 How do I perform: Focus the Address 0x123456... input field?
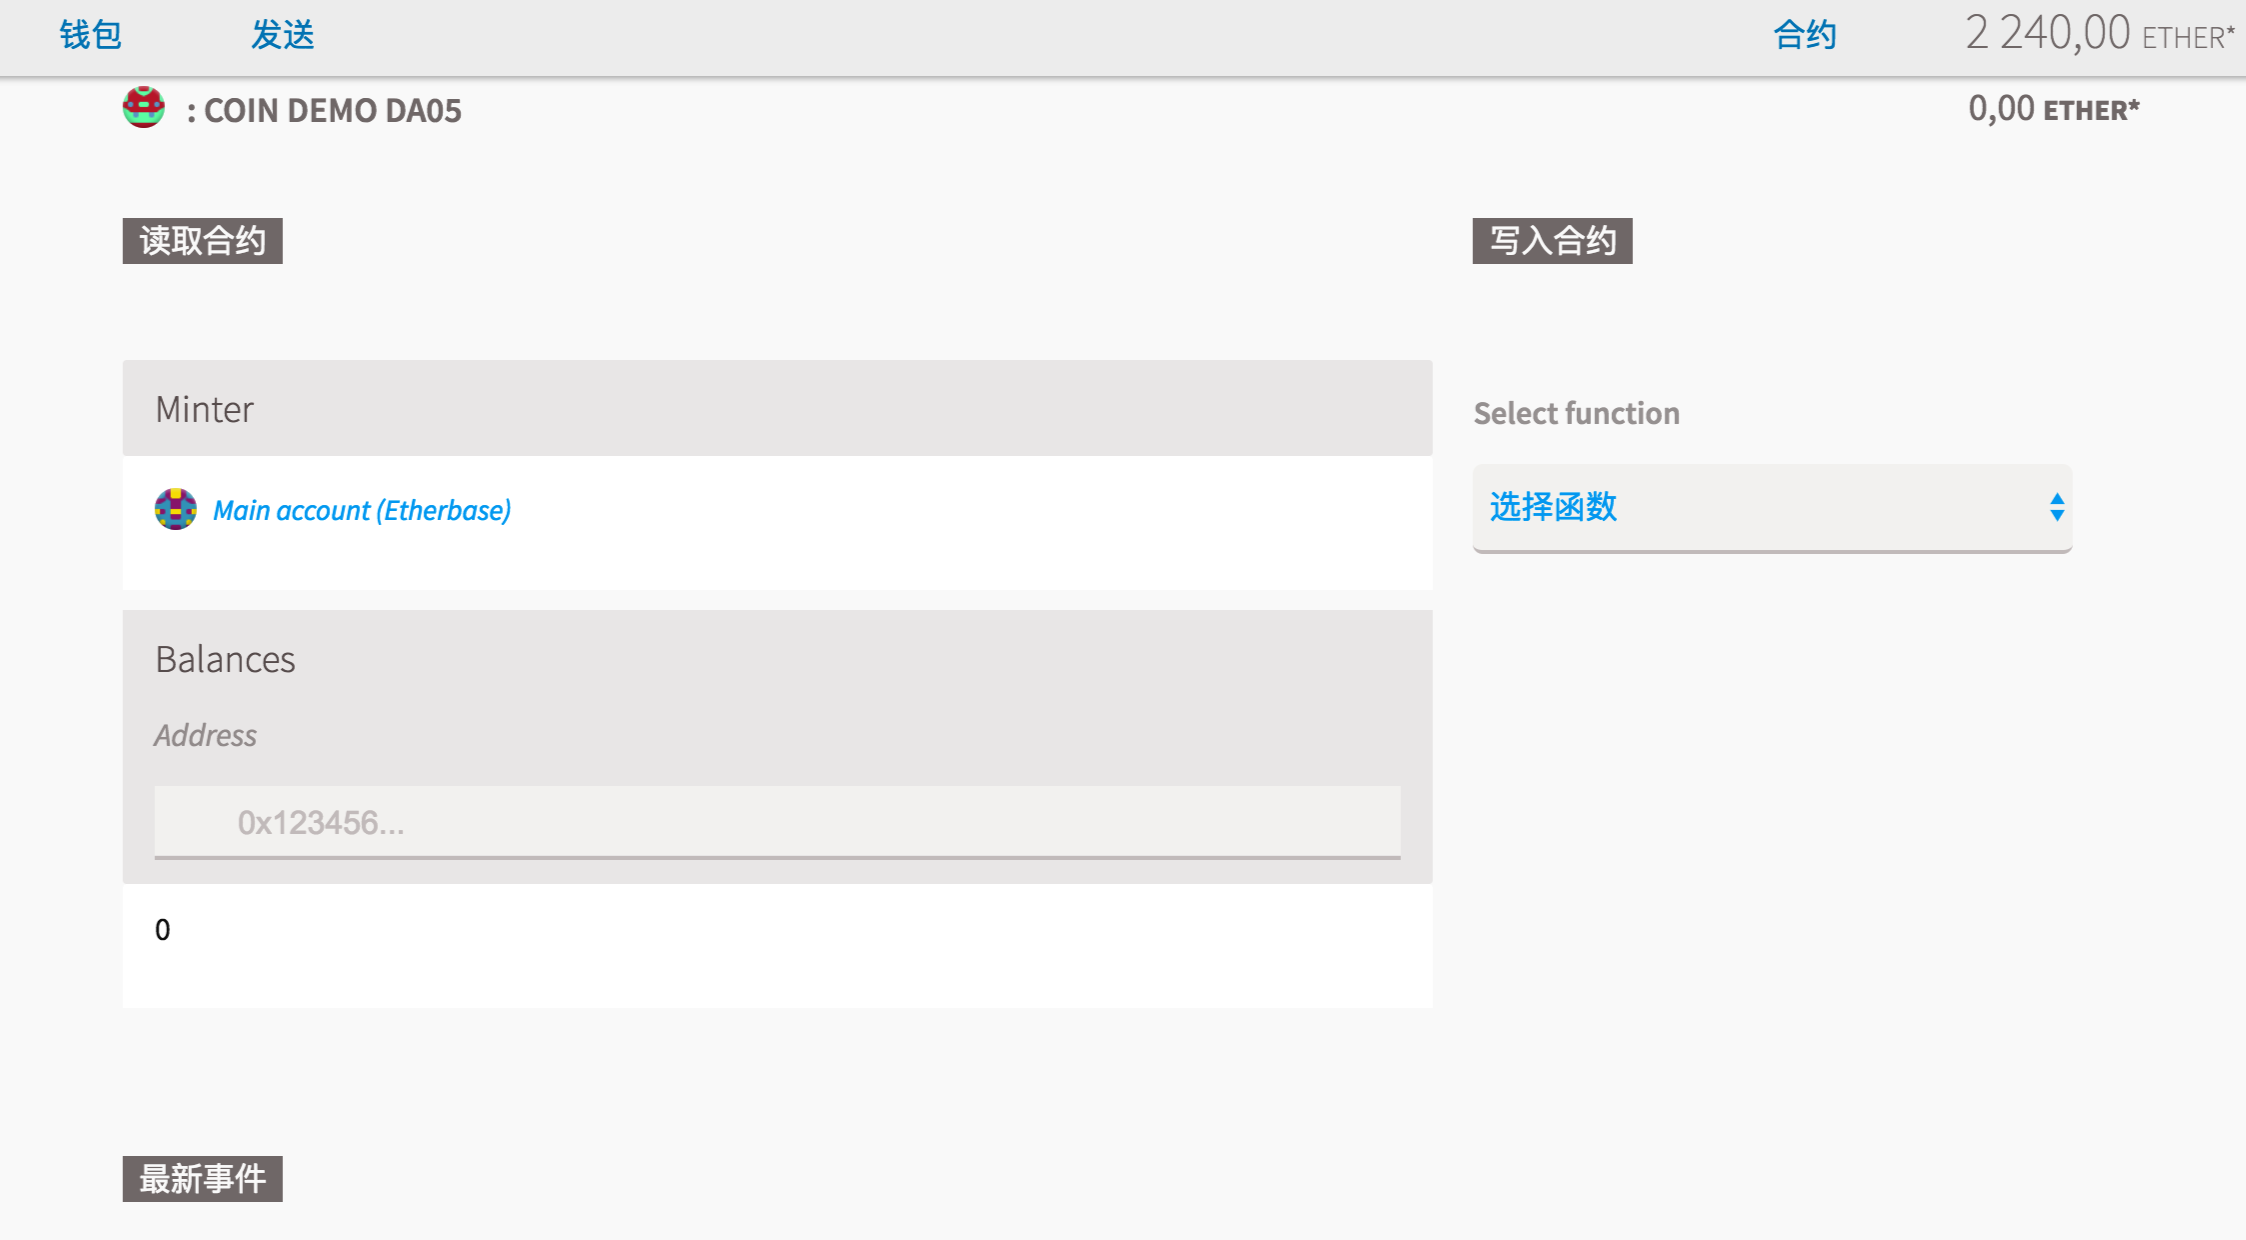tap(777, 822)
